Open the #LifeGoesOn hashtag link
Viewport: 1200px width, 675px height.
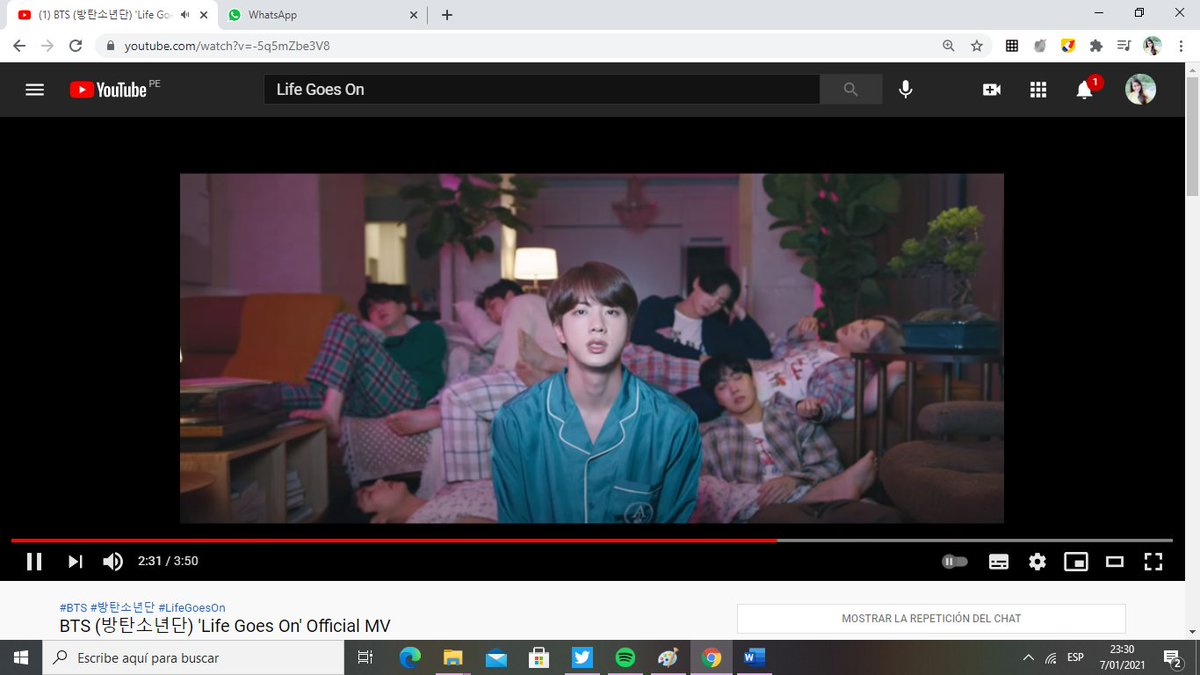click(192, 608)
